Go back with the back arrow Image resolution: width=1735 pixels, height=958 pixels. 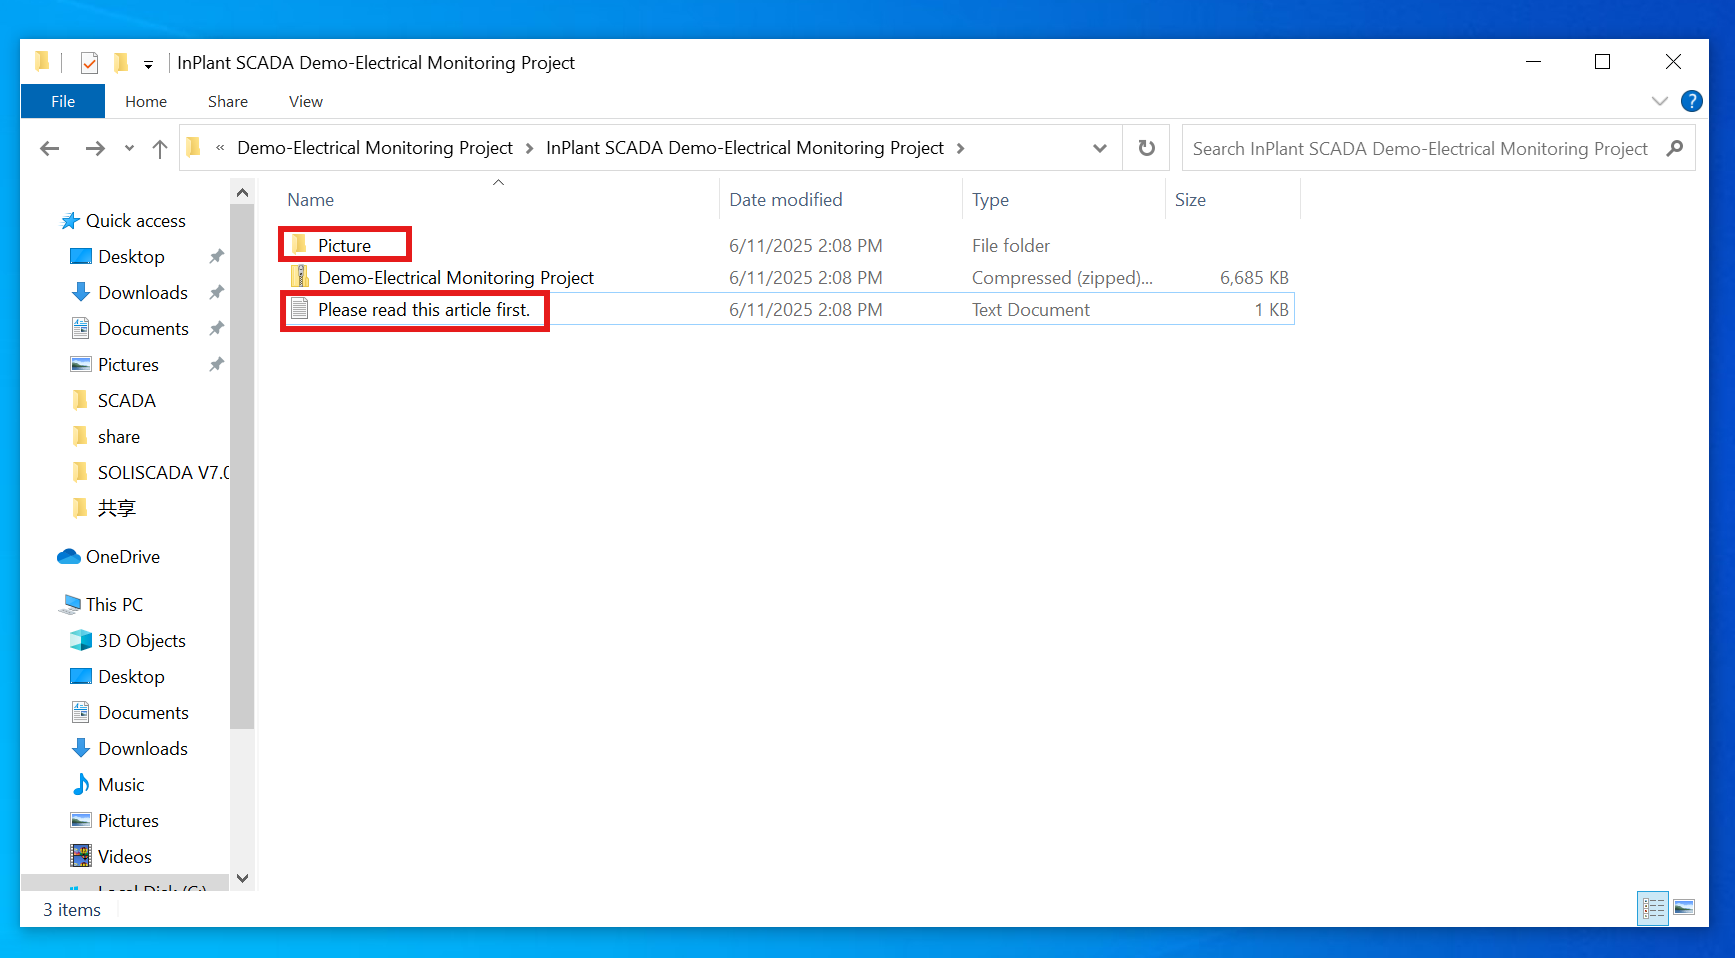(x=49, y=148)
